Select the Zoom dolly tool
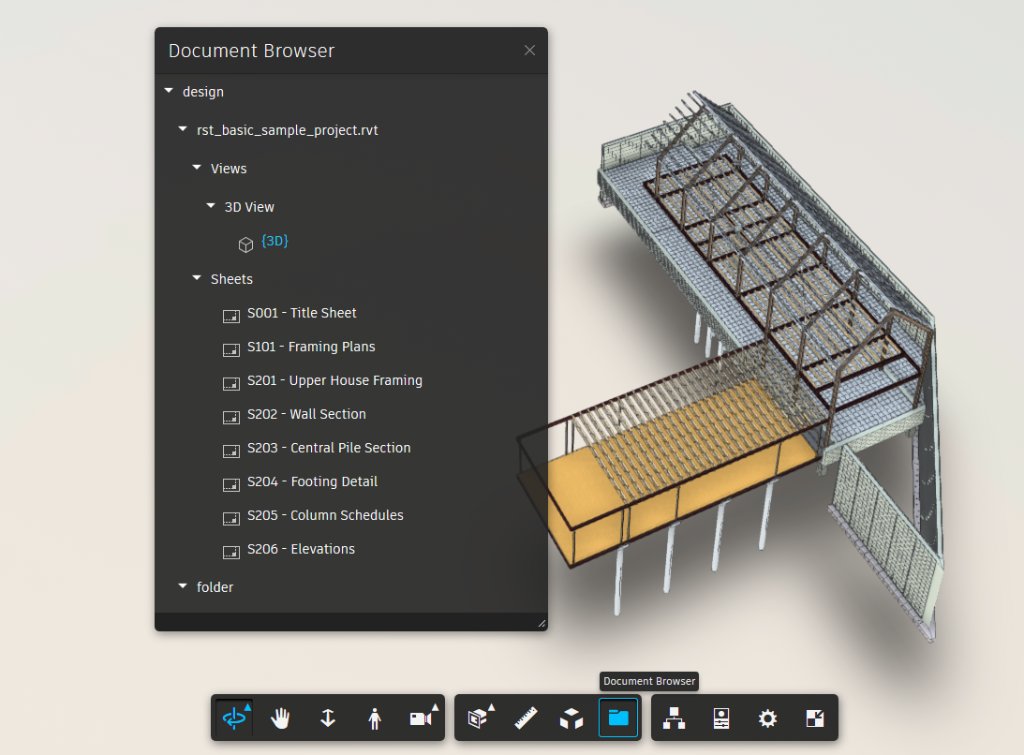The width and height of the screenshot is (1024, 755). click(x=328, y=718)
